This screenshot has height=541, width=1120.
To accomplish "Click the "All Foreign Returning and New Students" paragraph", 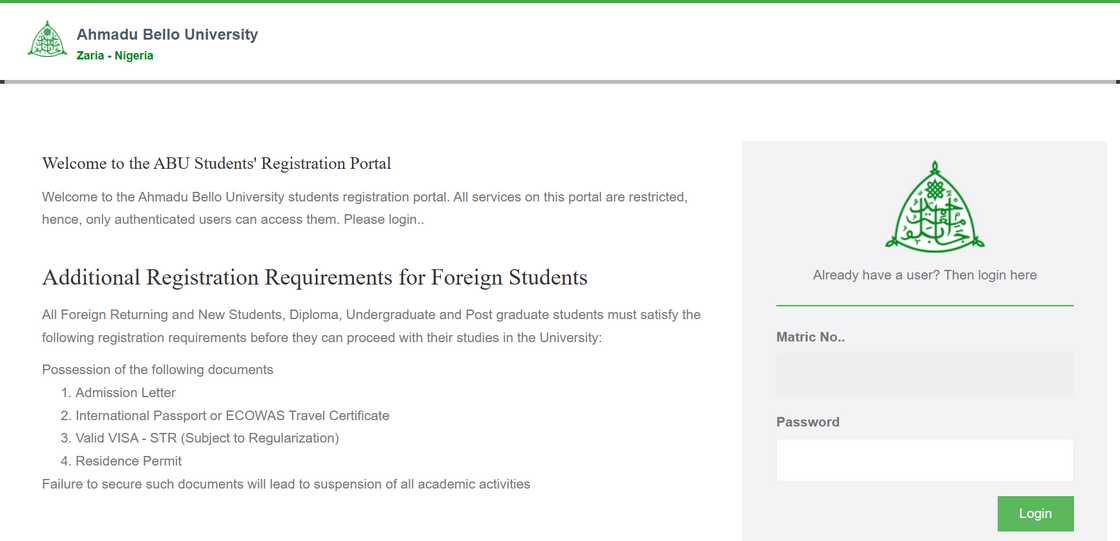I will click(371, 326).
